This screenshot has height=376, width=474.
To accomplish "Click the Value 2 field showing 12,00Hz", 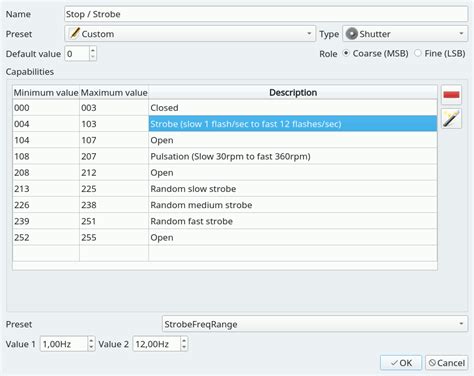I will (157, 344).
